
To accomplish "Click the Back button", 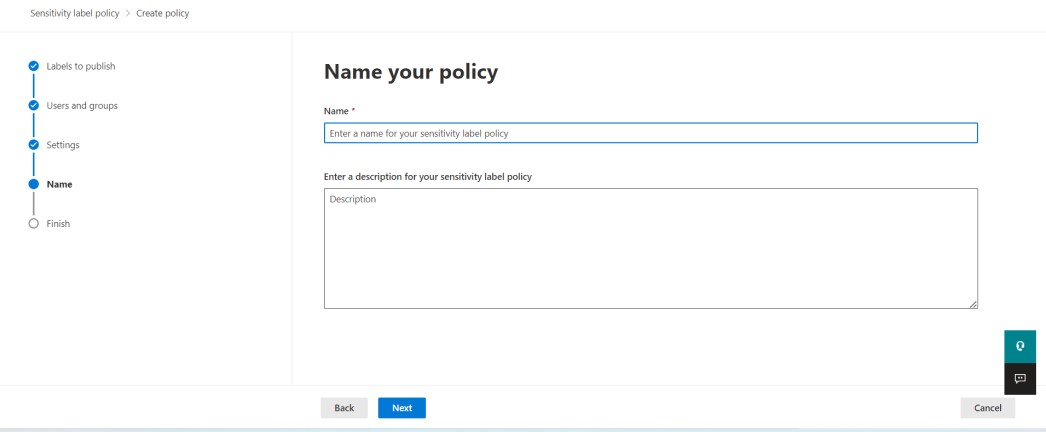I will [x=344, y=408].
